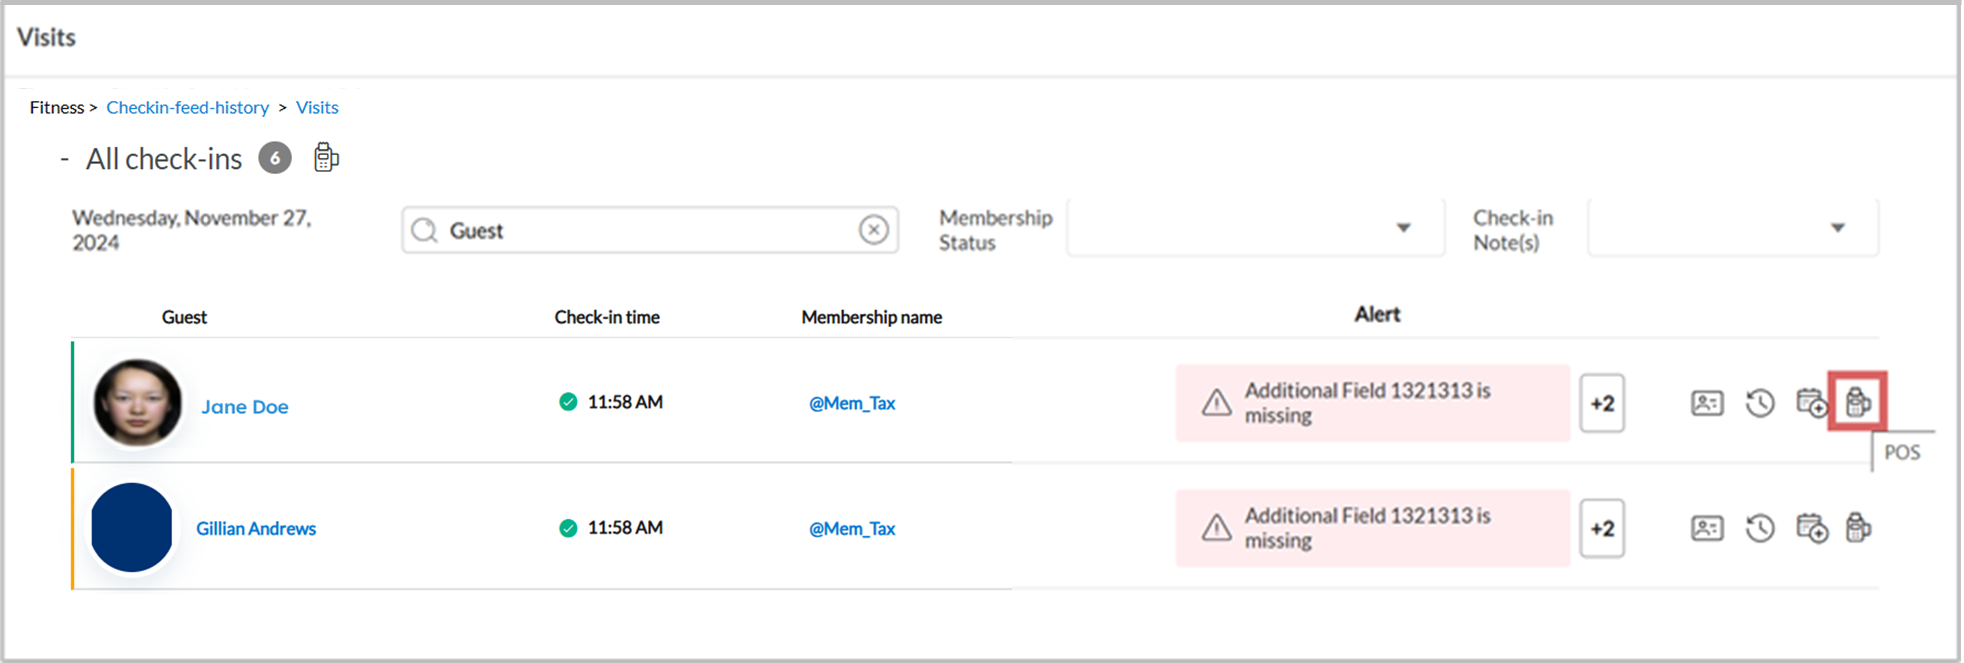Click the Guest column header

(184, 317)
